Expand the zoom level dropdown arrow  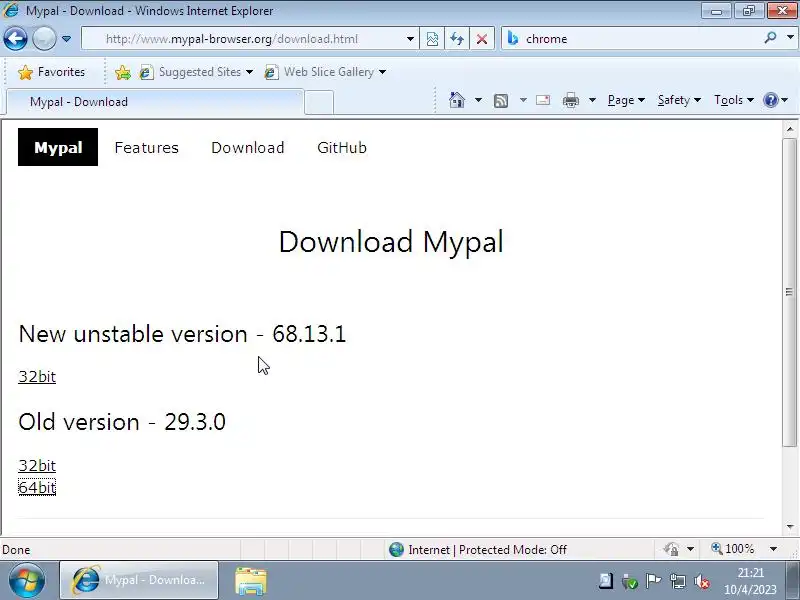coord(773,549)
